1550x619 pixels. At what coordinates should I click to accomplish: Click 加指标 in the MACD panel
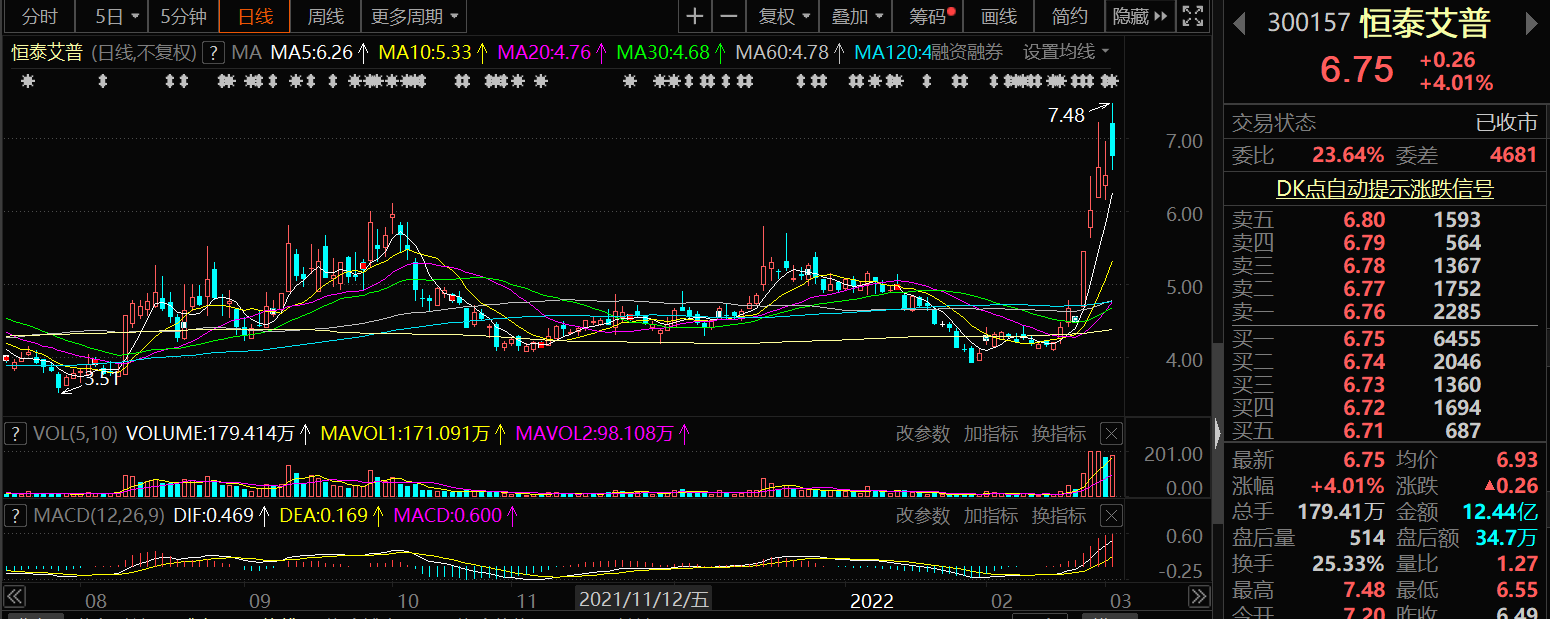(x=990, y=516)
